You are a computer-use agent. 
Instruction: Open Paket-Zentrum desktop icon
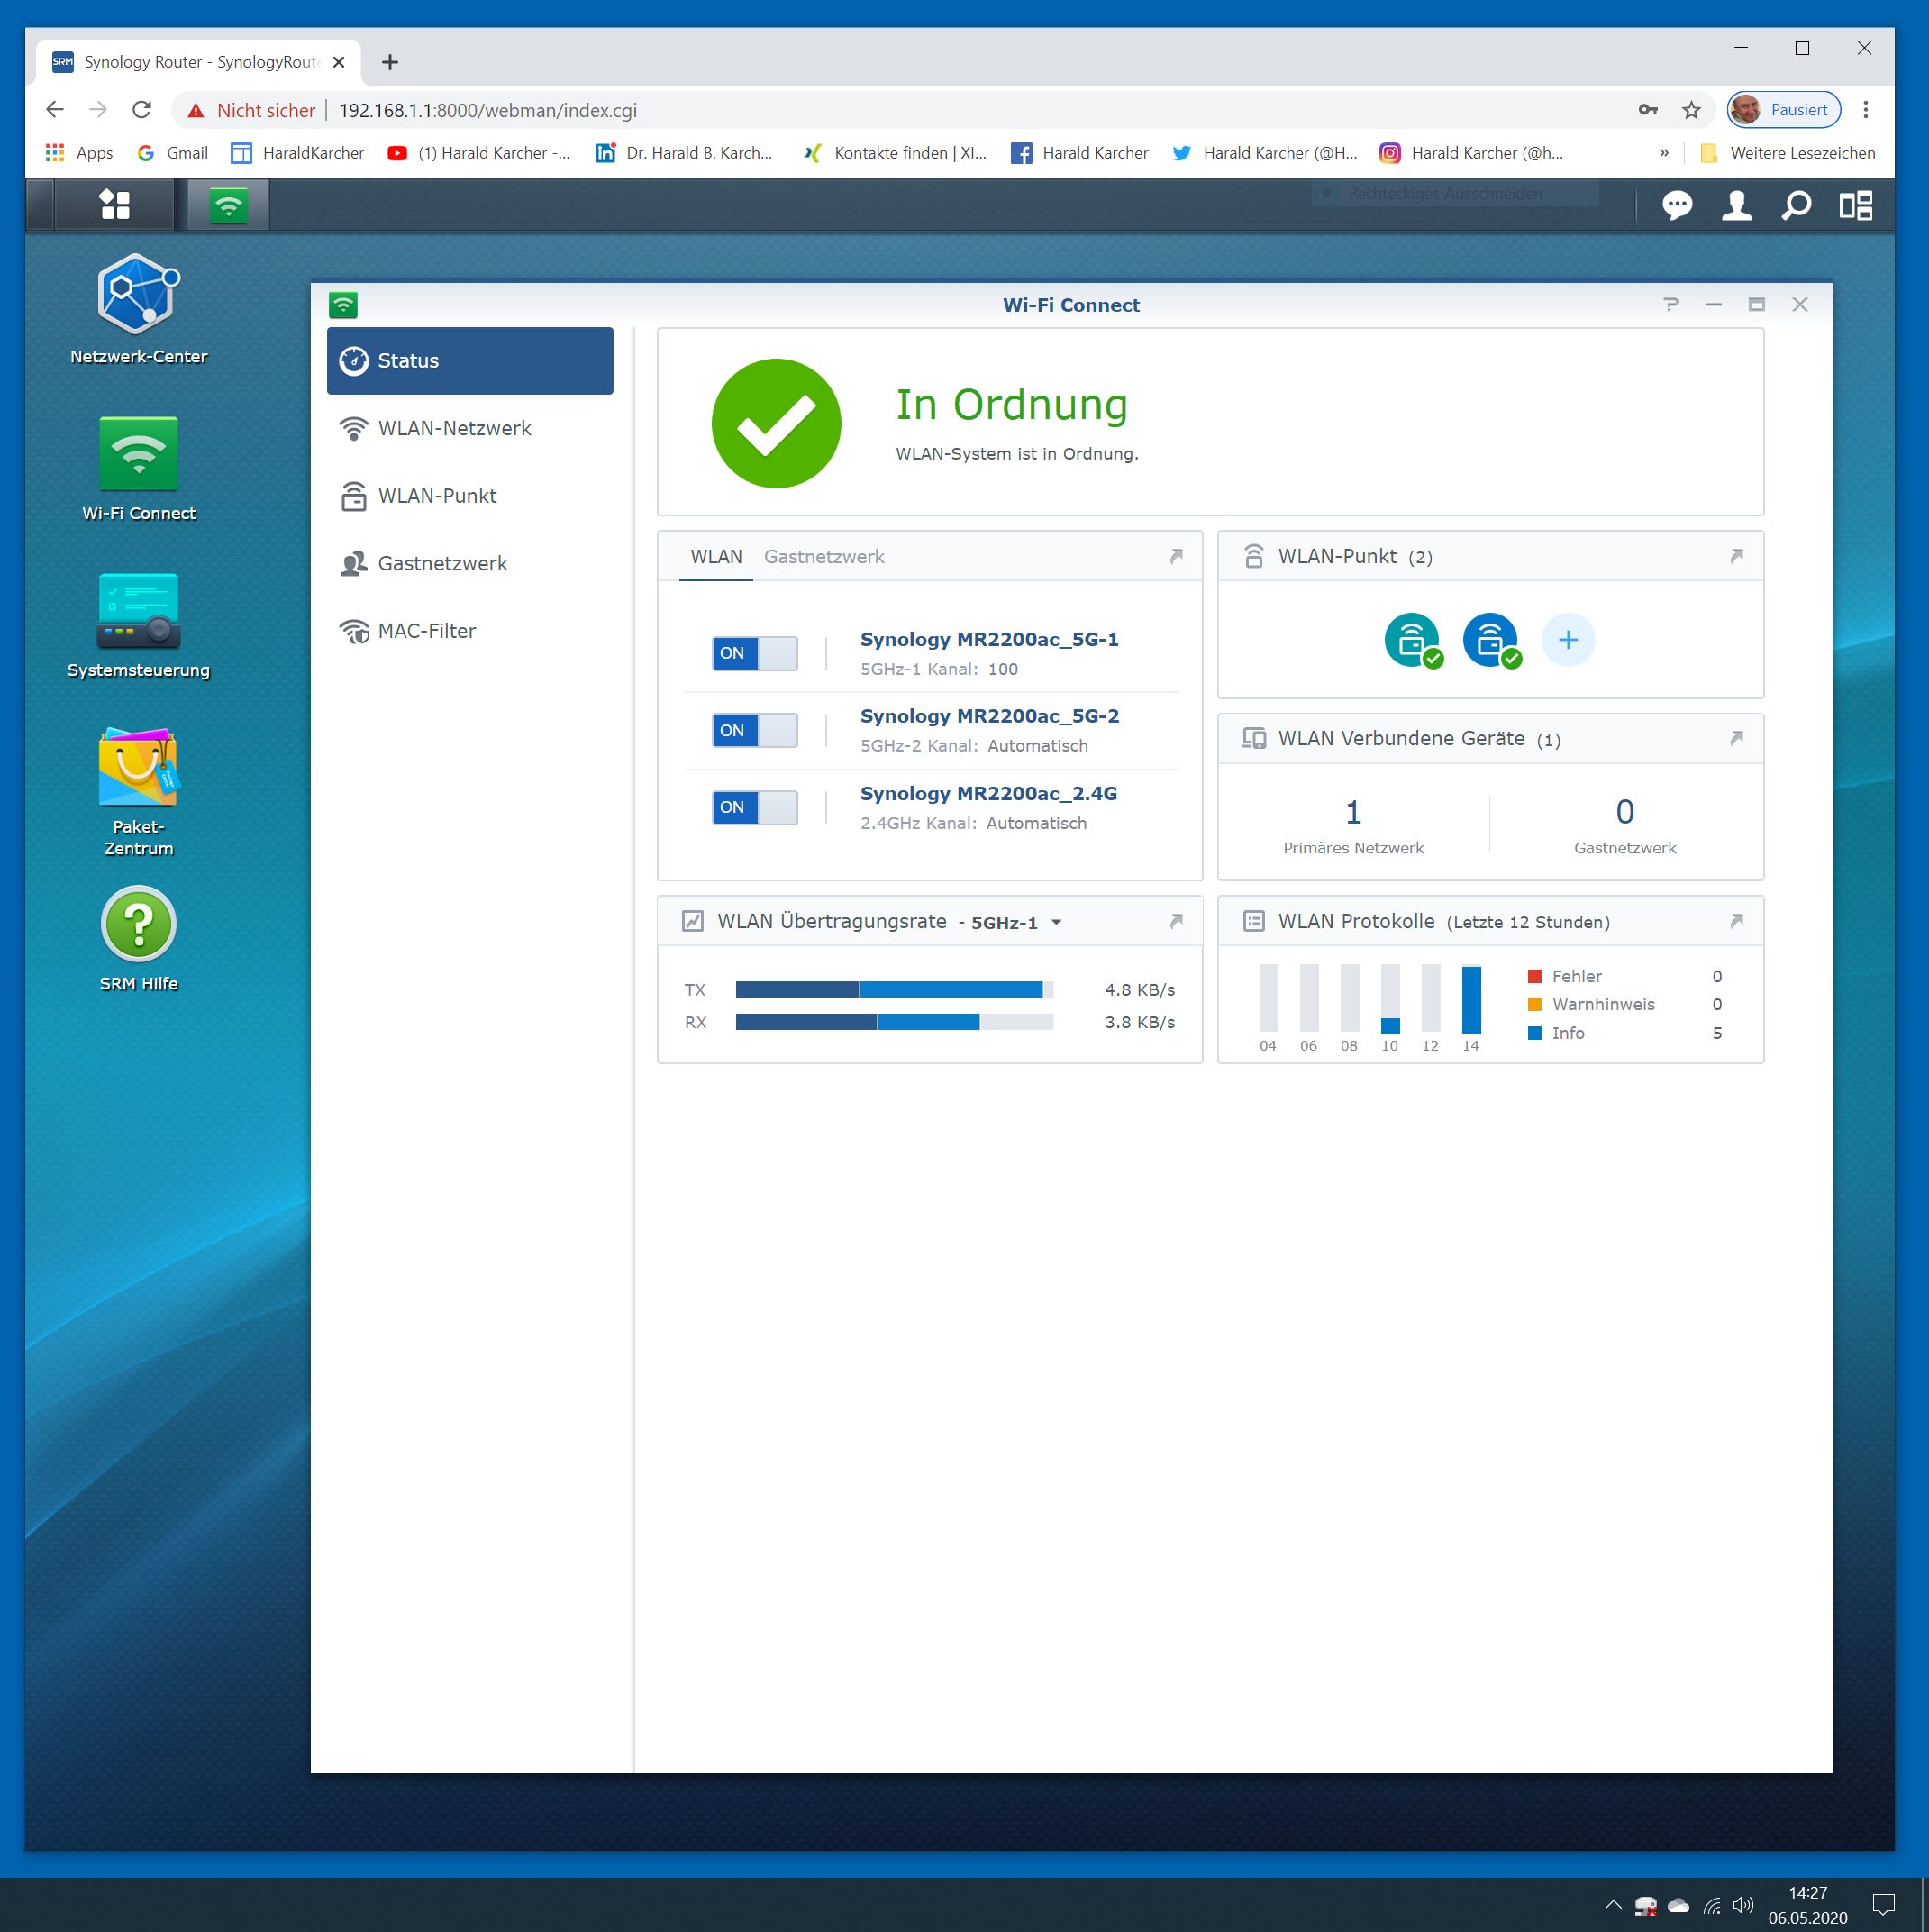tap(138, 768)
